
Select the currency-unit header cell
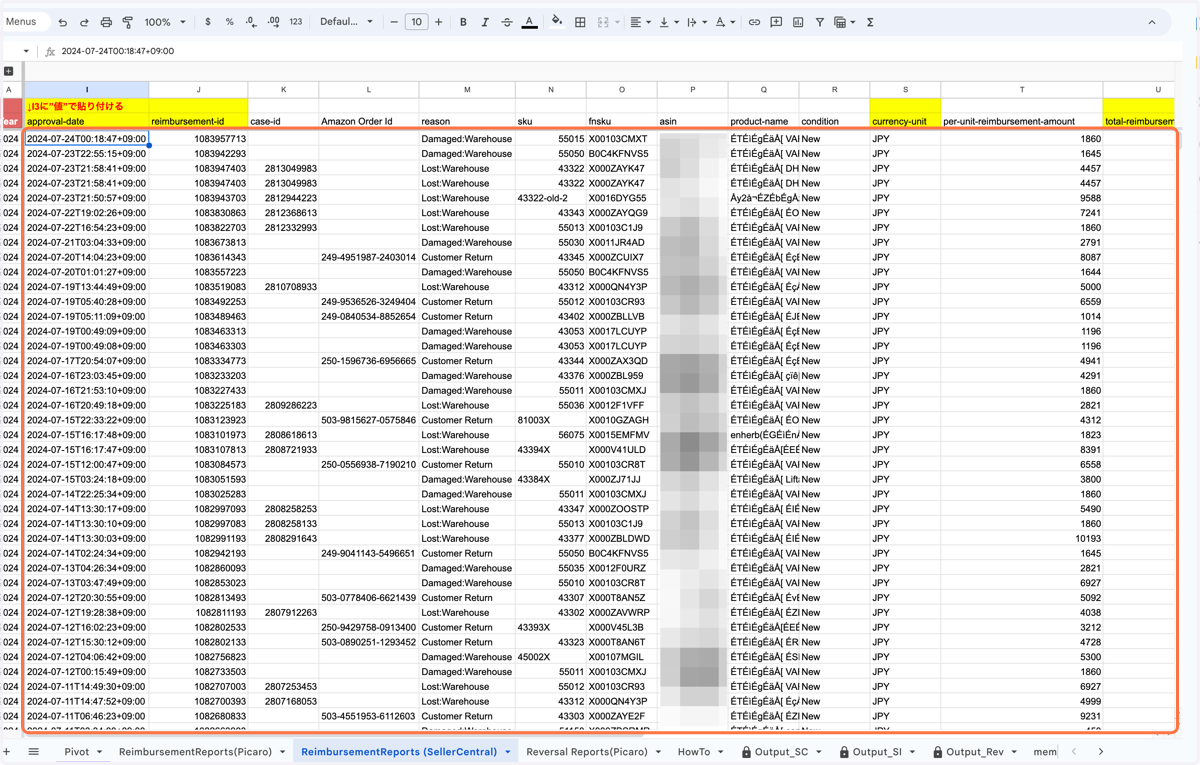pyautogui.click(x=905, y=121)
